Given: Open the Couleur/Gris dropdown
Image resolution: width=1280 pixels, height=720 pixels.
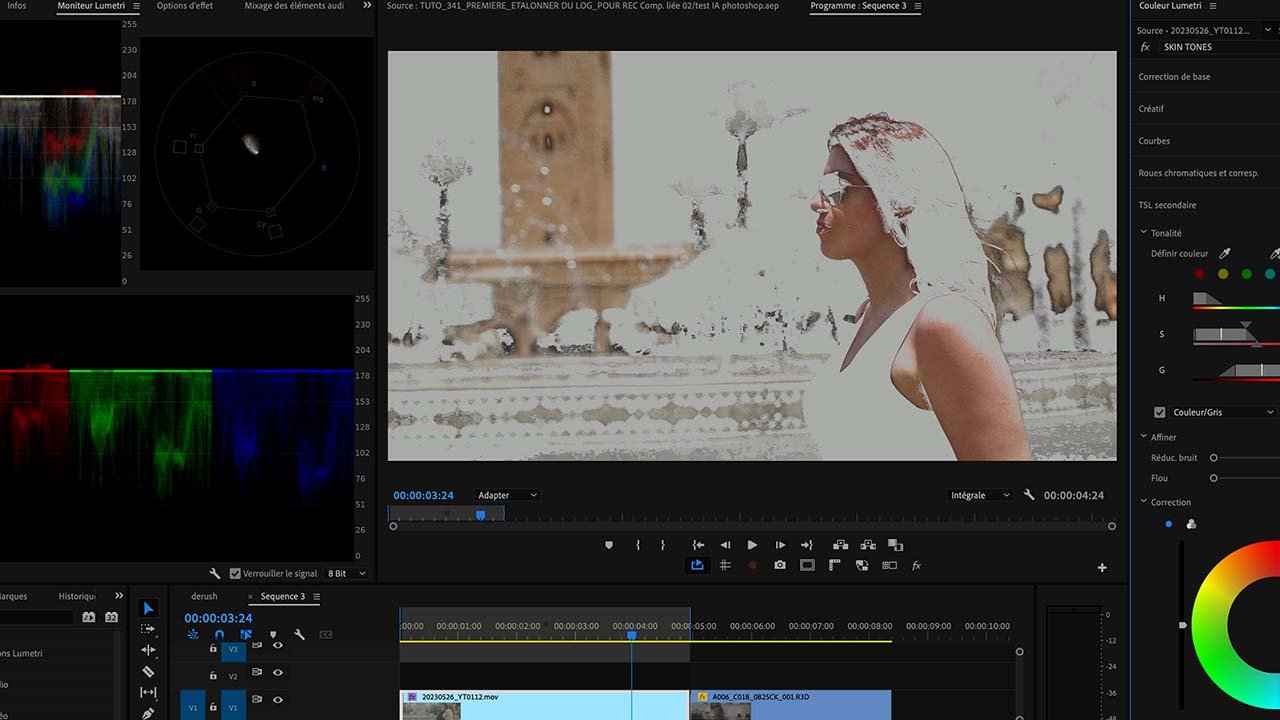Looking at the screenshot, I should [1224, 412].
